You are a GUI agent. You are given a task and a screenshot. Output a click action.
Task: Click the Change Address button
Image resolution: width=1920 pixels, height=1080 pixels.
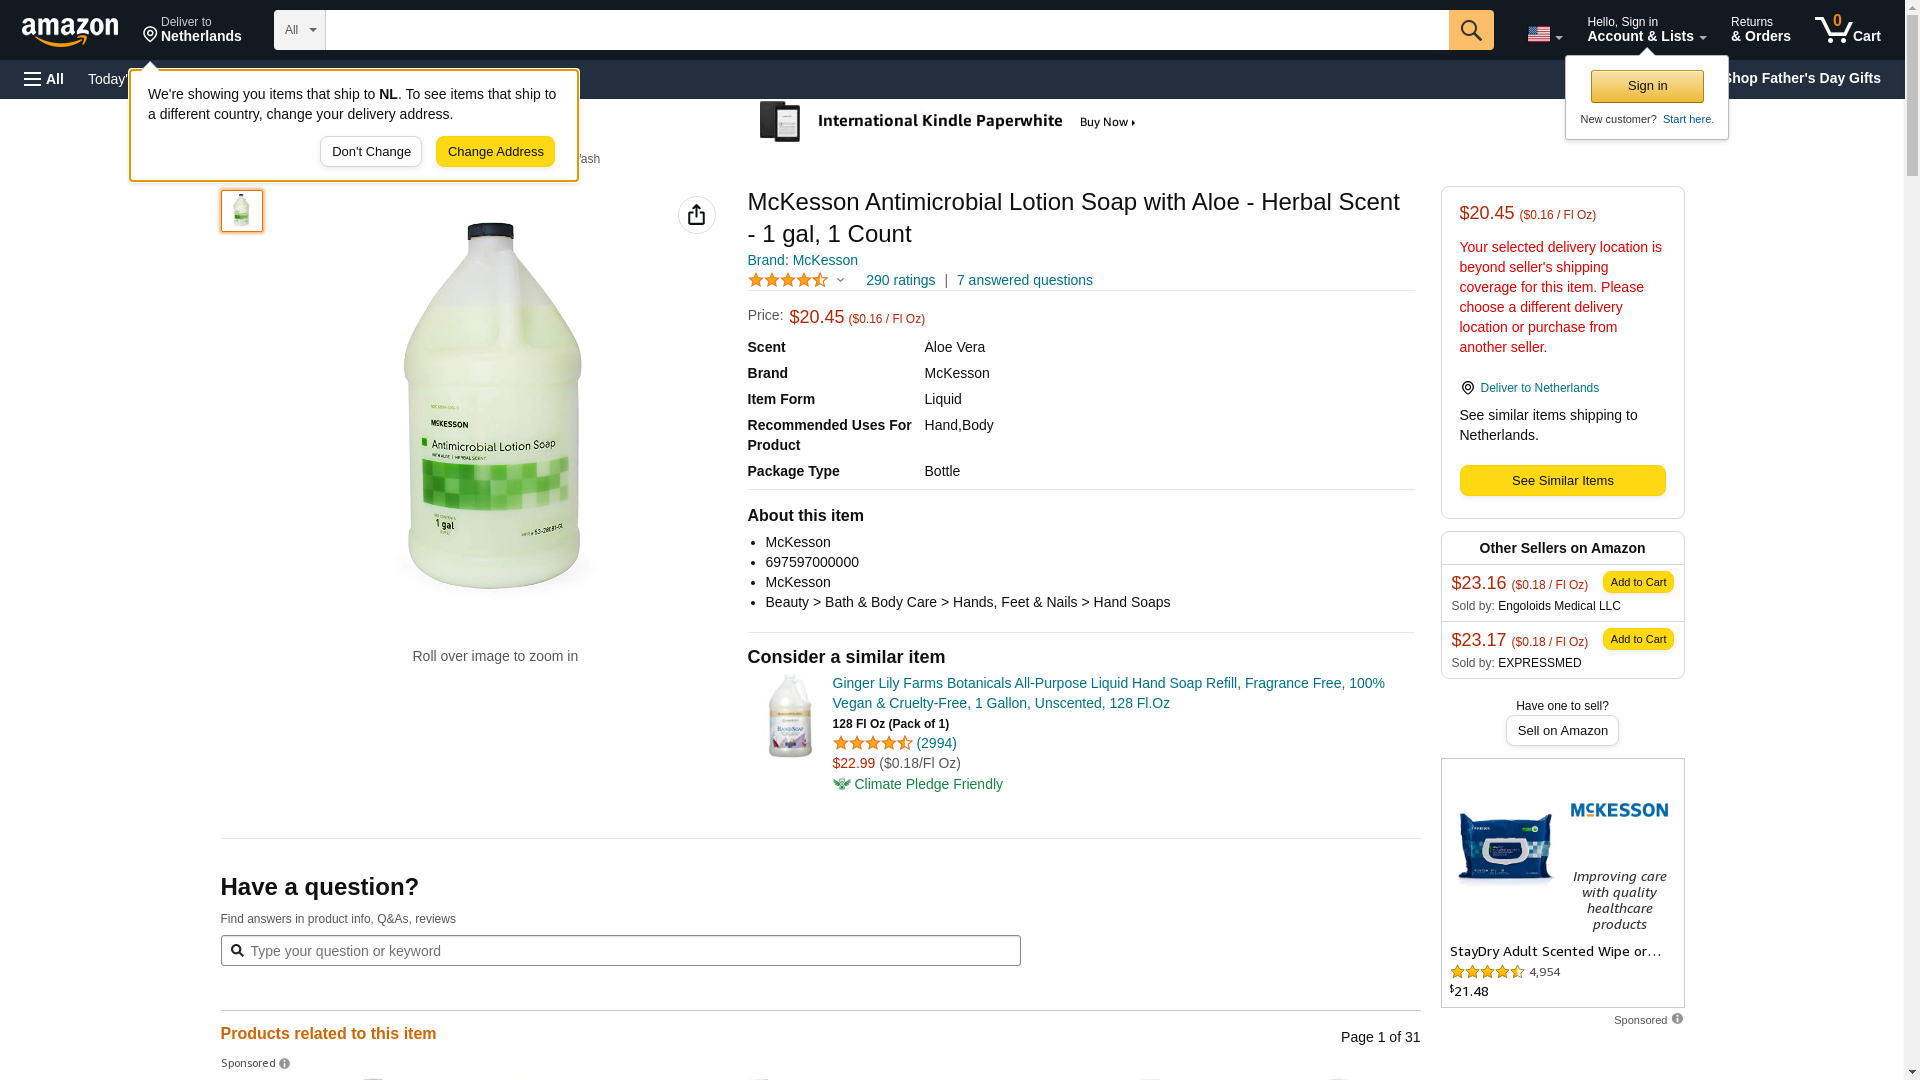[x=495, y=152]
